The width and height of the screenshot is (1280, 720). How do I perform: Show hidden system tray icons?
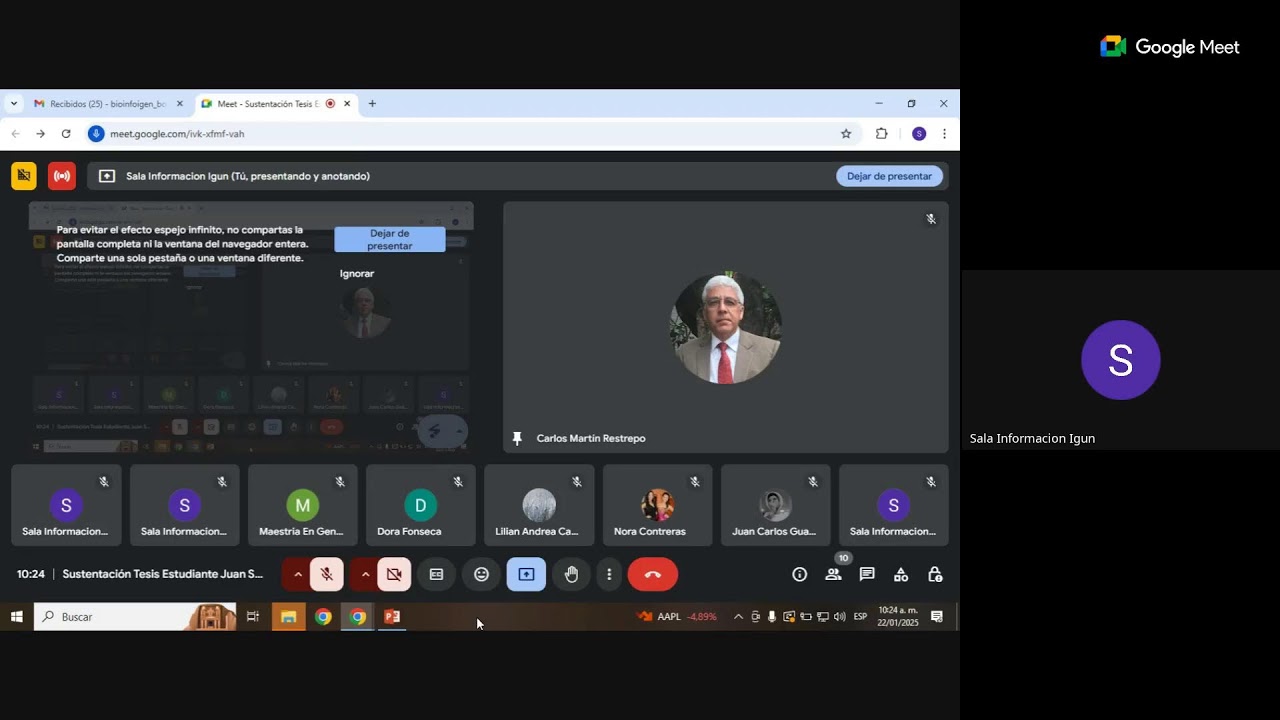[738, 617]
